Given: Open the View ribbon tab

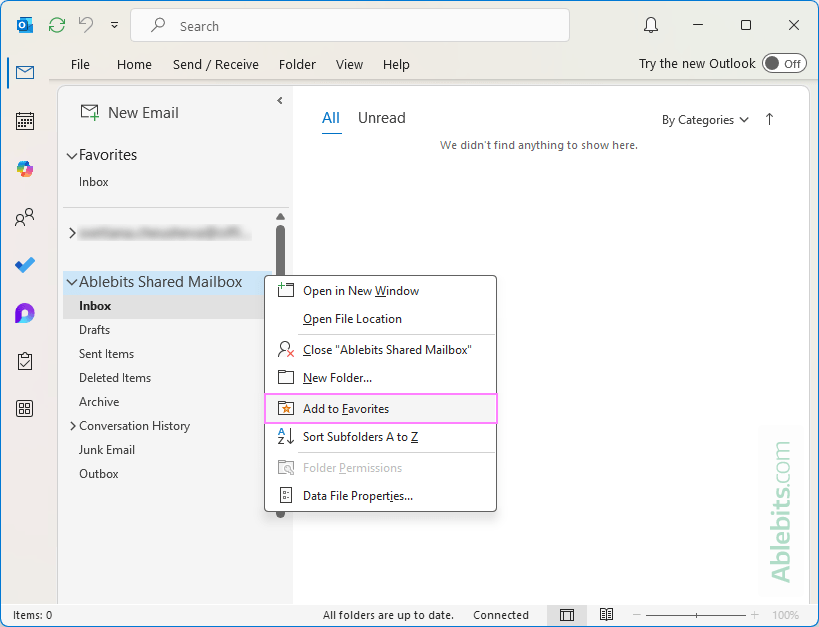Looking at the screenshot, I should pyautogui.click(x=349, y=64).
